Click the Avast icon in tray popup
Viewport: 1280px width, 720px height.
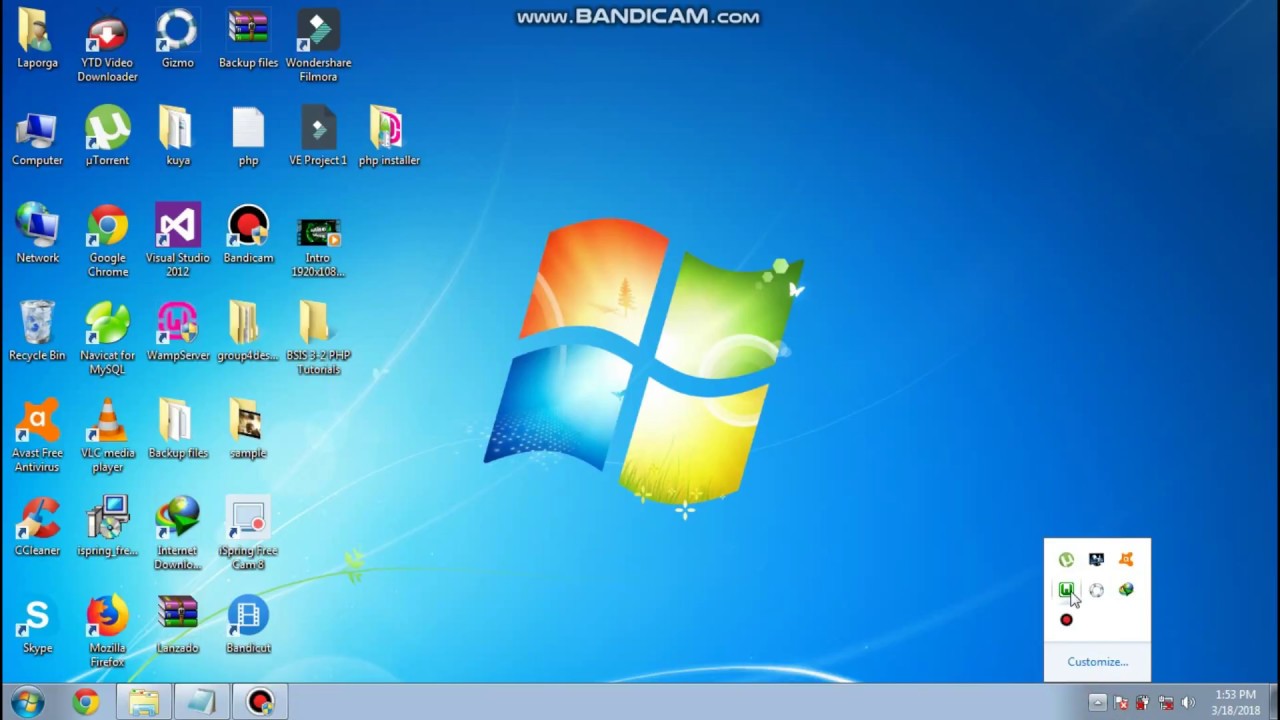click(1126, 560)
